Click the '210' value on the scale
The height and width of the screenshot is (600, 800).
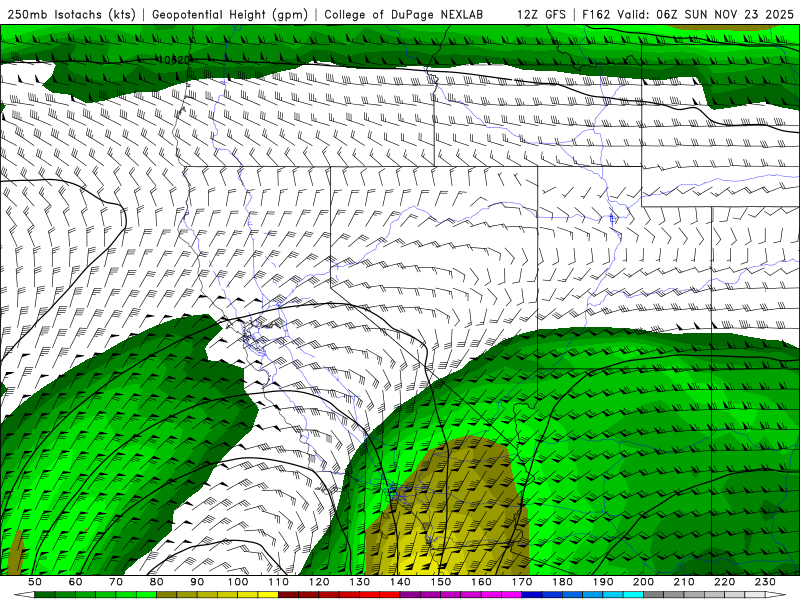pyautogui.click(x=684, y=582)
